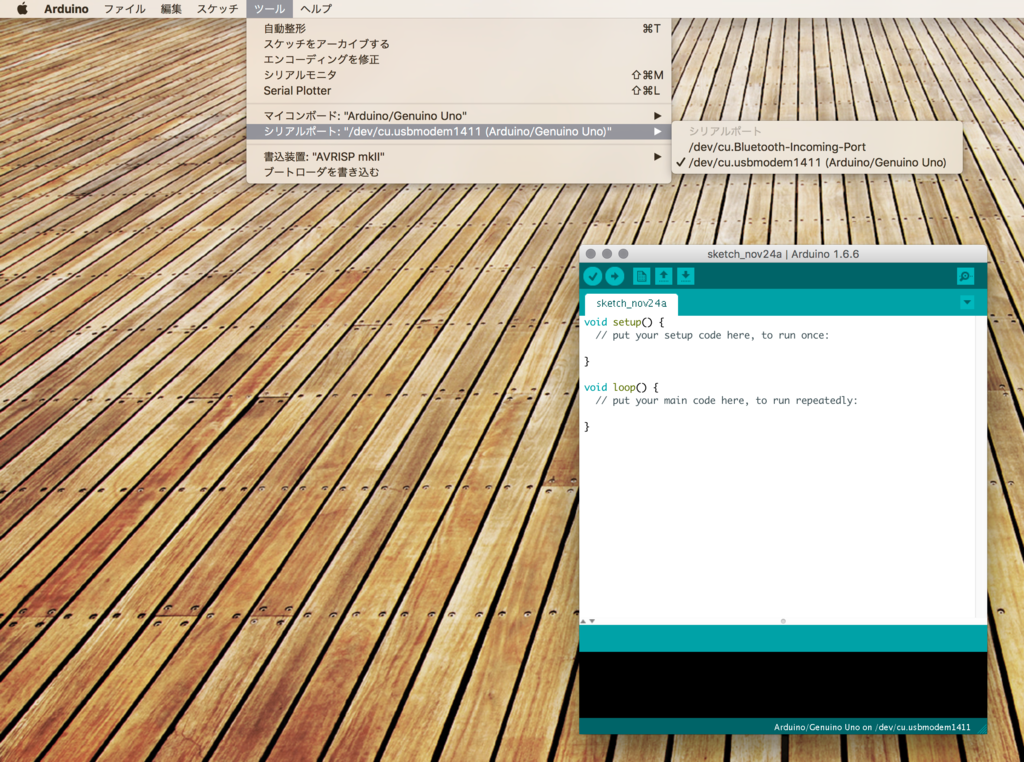
Task: Close the ツール menu in menu bar
Action: pyautogui.click(x=270, y=8)
